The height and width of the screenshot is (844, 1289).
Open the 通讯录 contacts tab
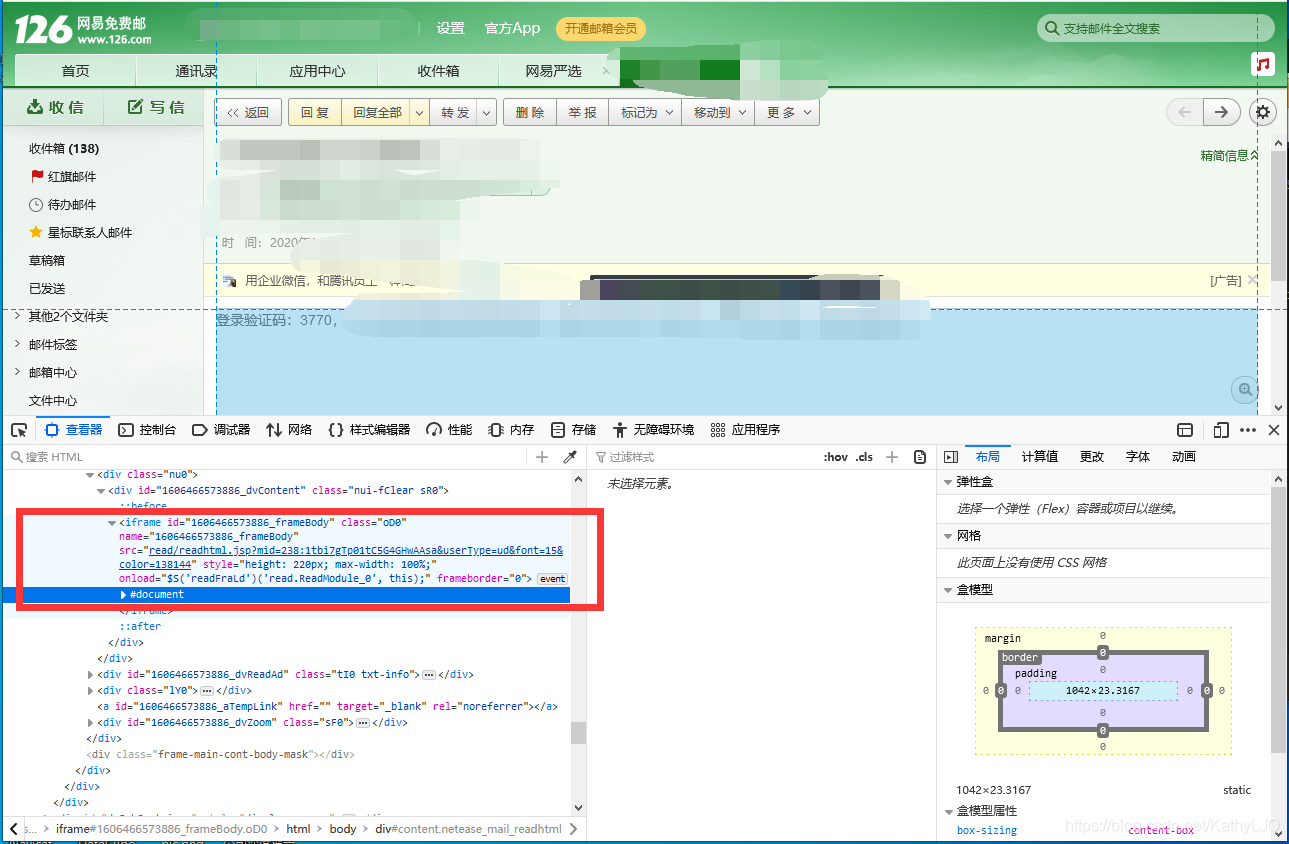[x=194, y=71]
